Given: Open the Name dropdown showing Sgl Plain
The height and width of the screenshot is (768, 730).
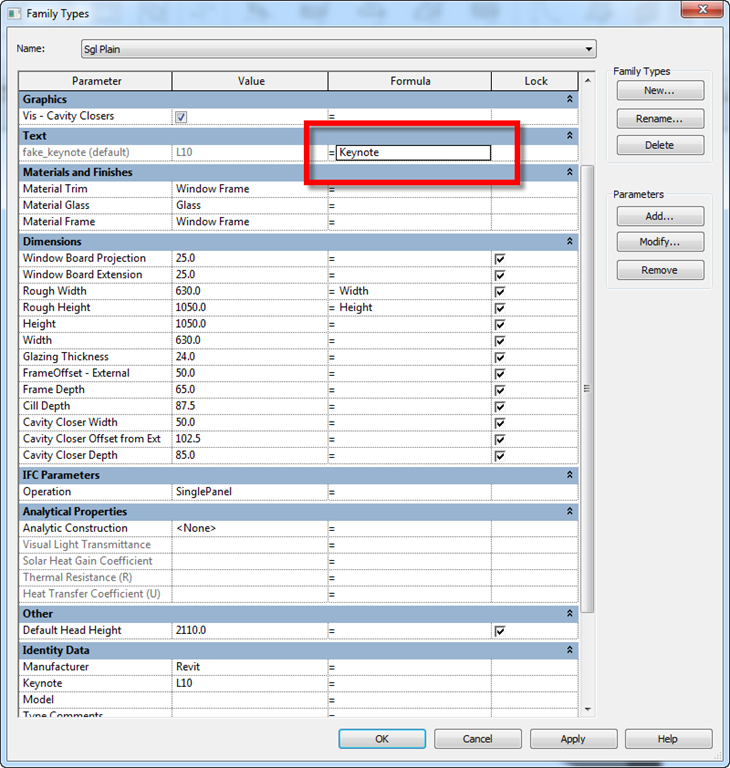Looking at the screenshot, I should coord(589,49).
